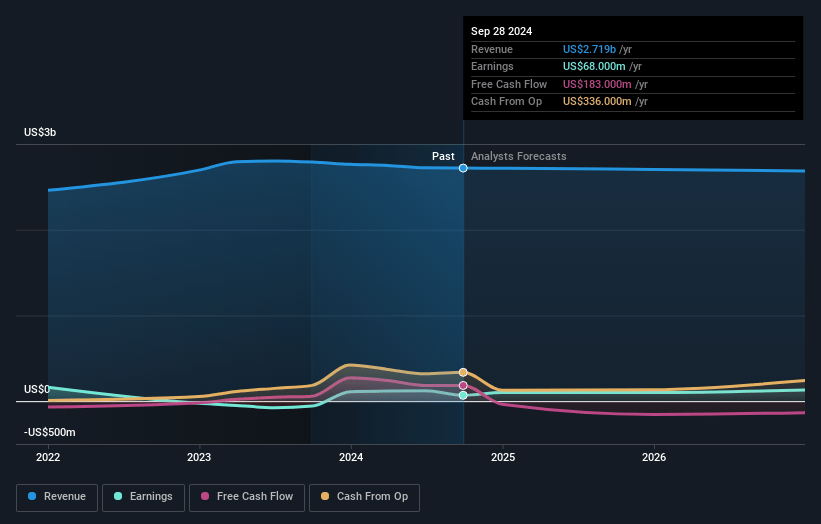821x524 pixels.
Task: Click the 2026 x-axis label
Action: point(654,458)
